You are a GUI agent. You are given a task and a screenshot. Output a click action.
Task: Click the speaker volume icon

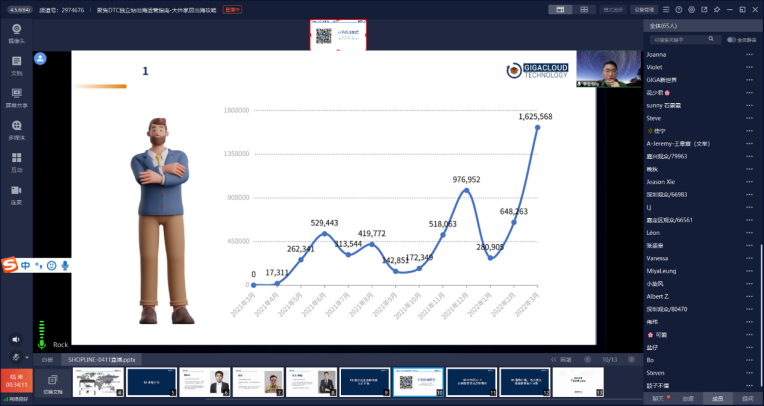click(16, 339)
